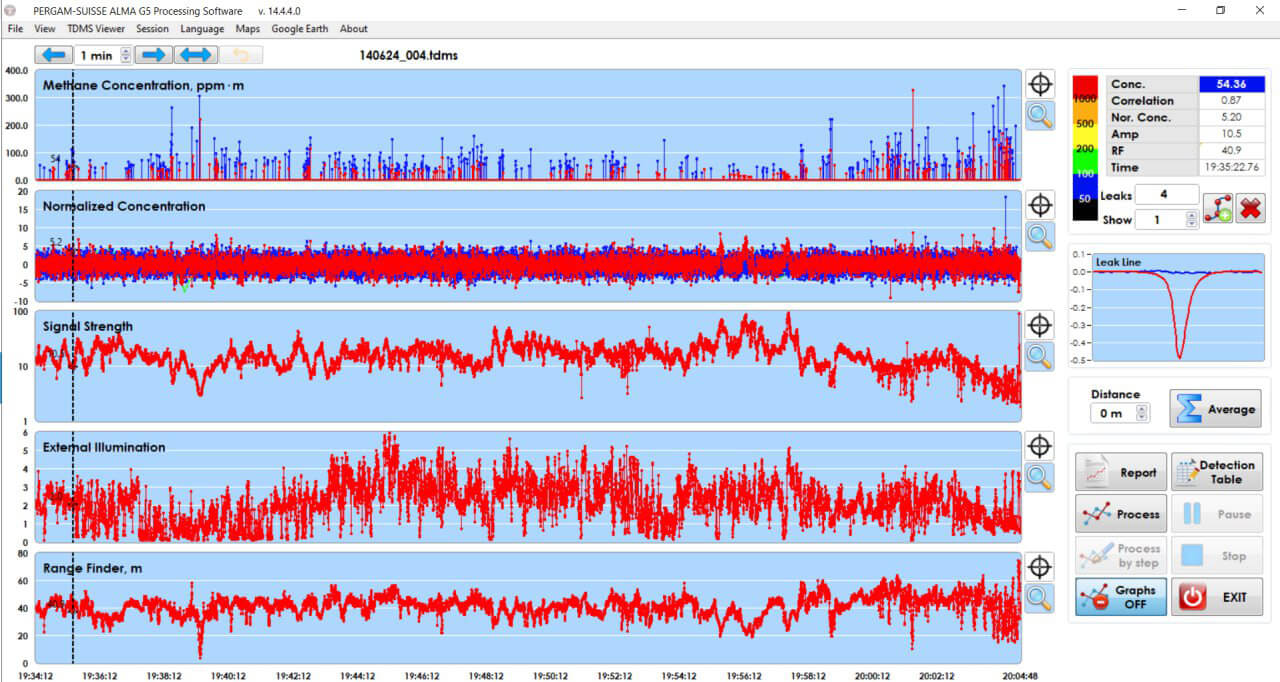
Task: Generate a Report
Action: tap(1120, 471)
